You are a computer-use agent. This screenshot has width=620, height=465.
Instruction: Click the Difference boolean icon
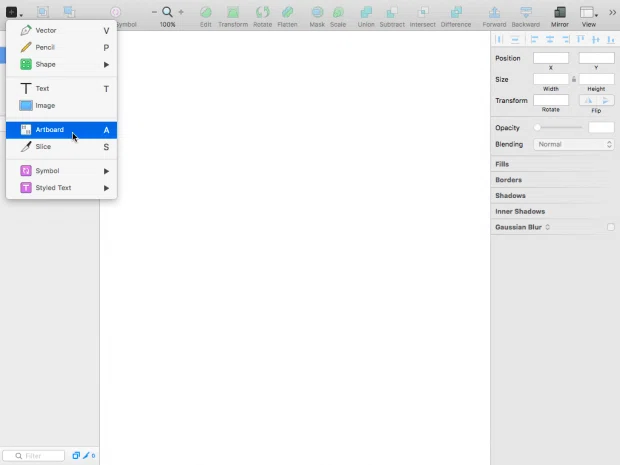(456, 12)
